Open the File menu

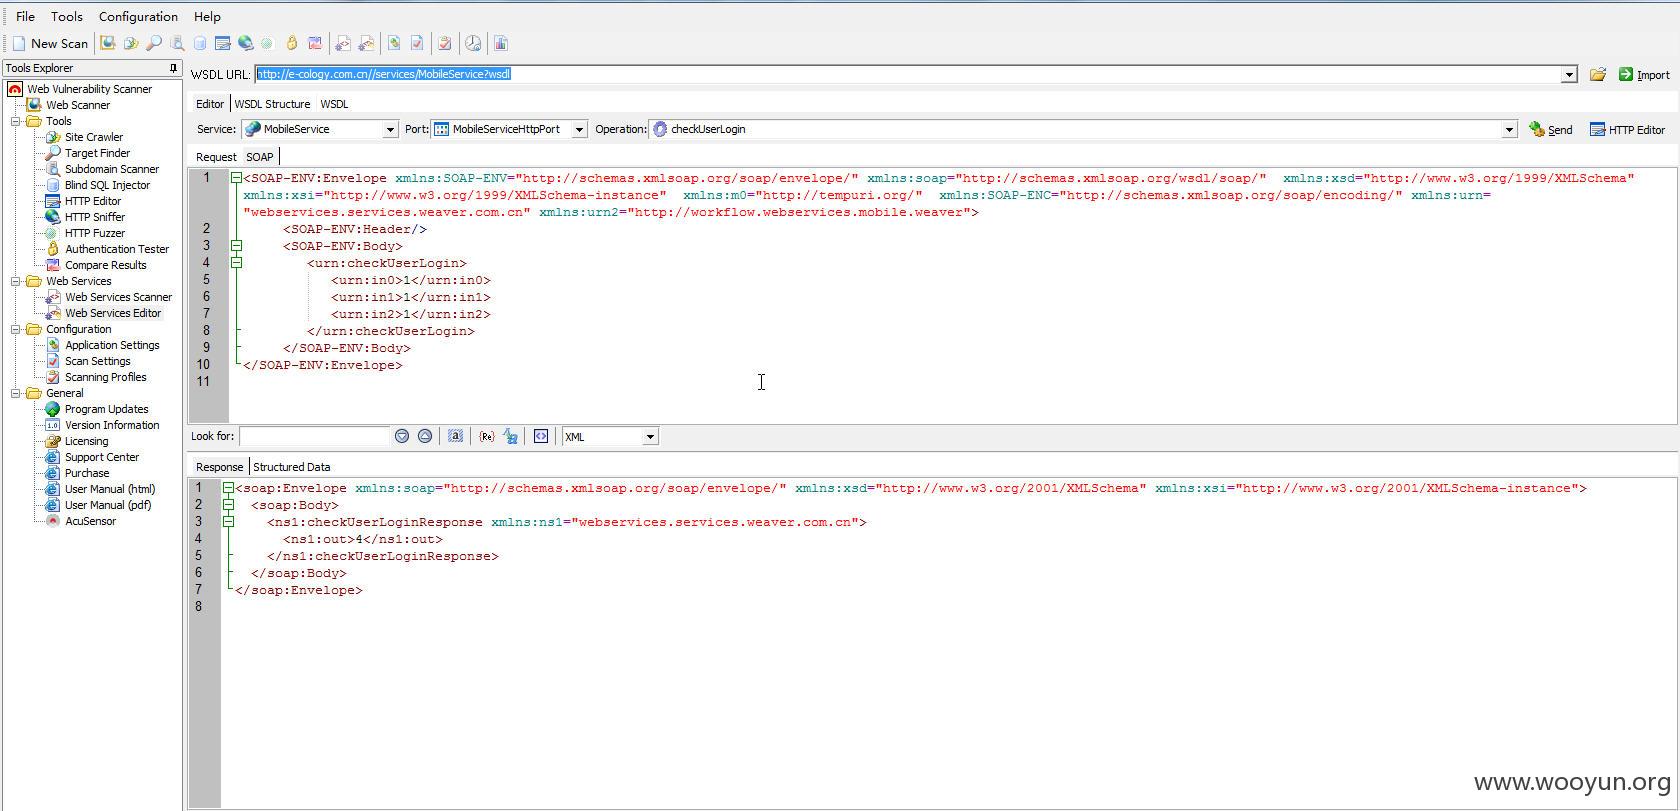point(25,16)
